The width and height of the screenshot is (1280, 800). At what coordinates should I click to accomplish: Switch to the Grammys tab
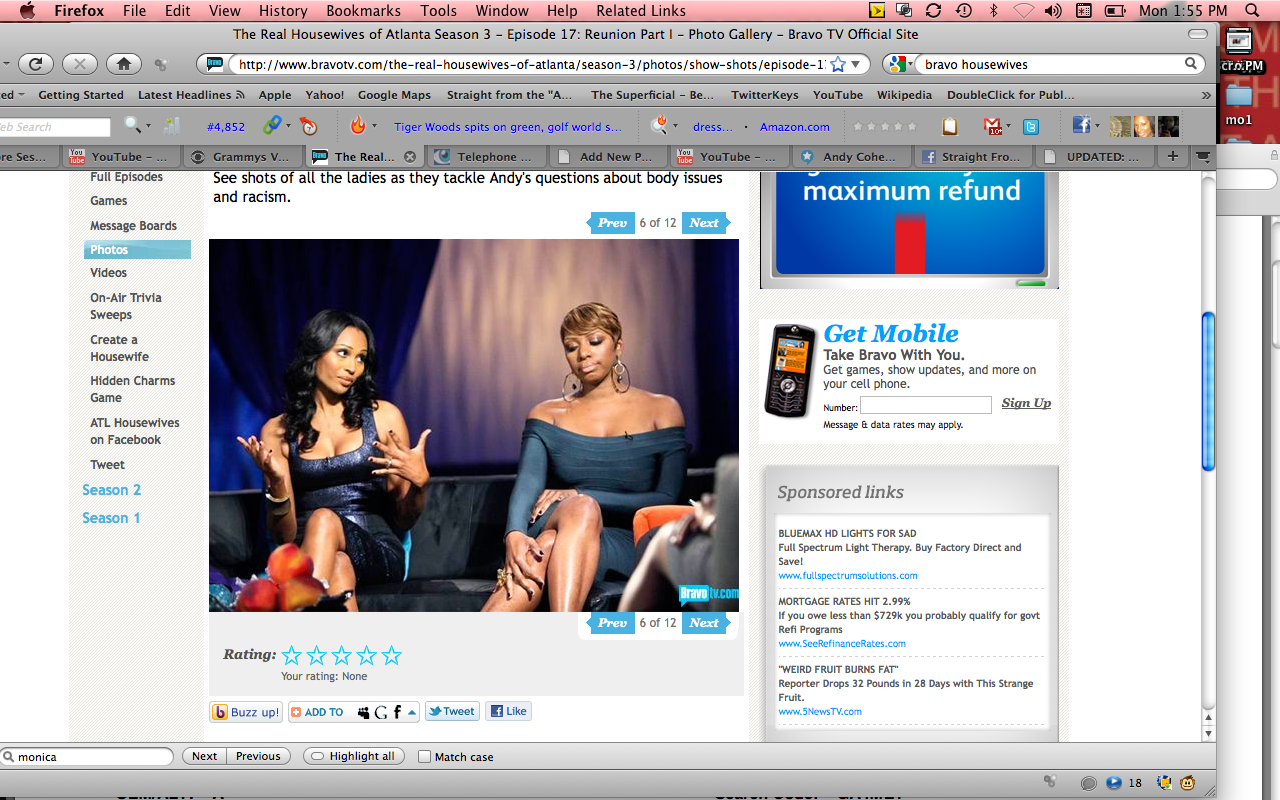tap(242, 157)
